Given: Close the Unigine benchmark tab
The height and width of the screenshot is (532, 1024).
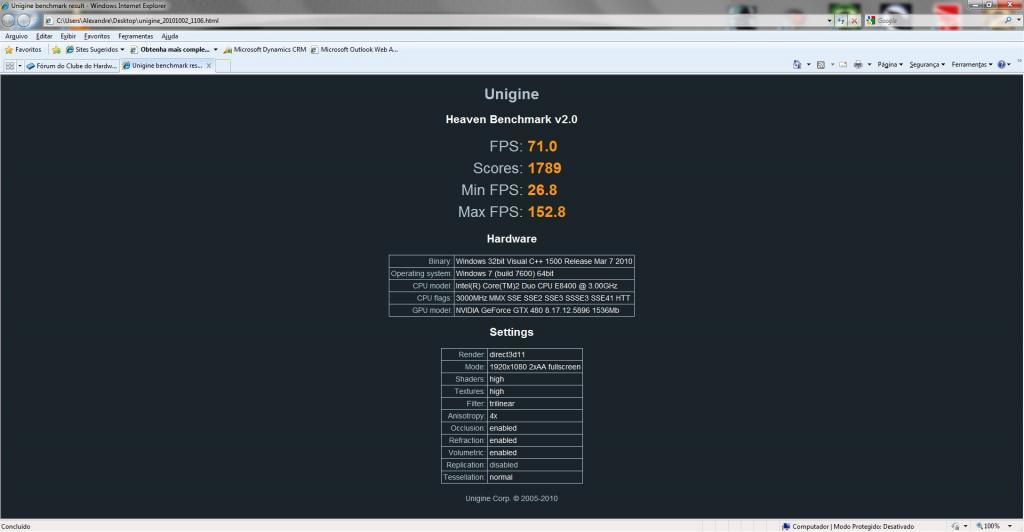Looking at the screenshot, I should pyautogui.click(x=209, y=65).
